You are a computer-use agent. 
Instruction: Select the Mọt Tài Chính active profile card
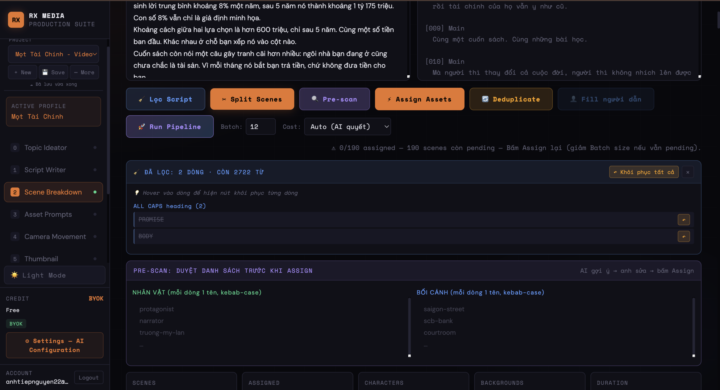pyautogui.click(x=53, y=111)
